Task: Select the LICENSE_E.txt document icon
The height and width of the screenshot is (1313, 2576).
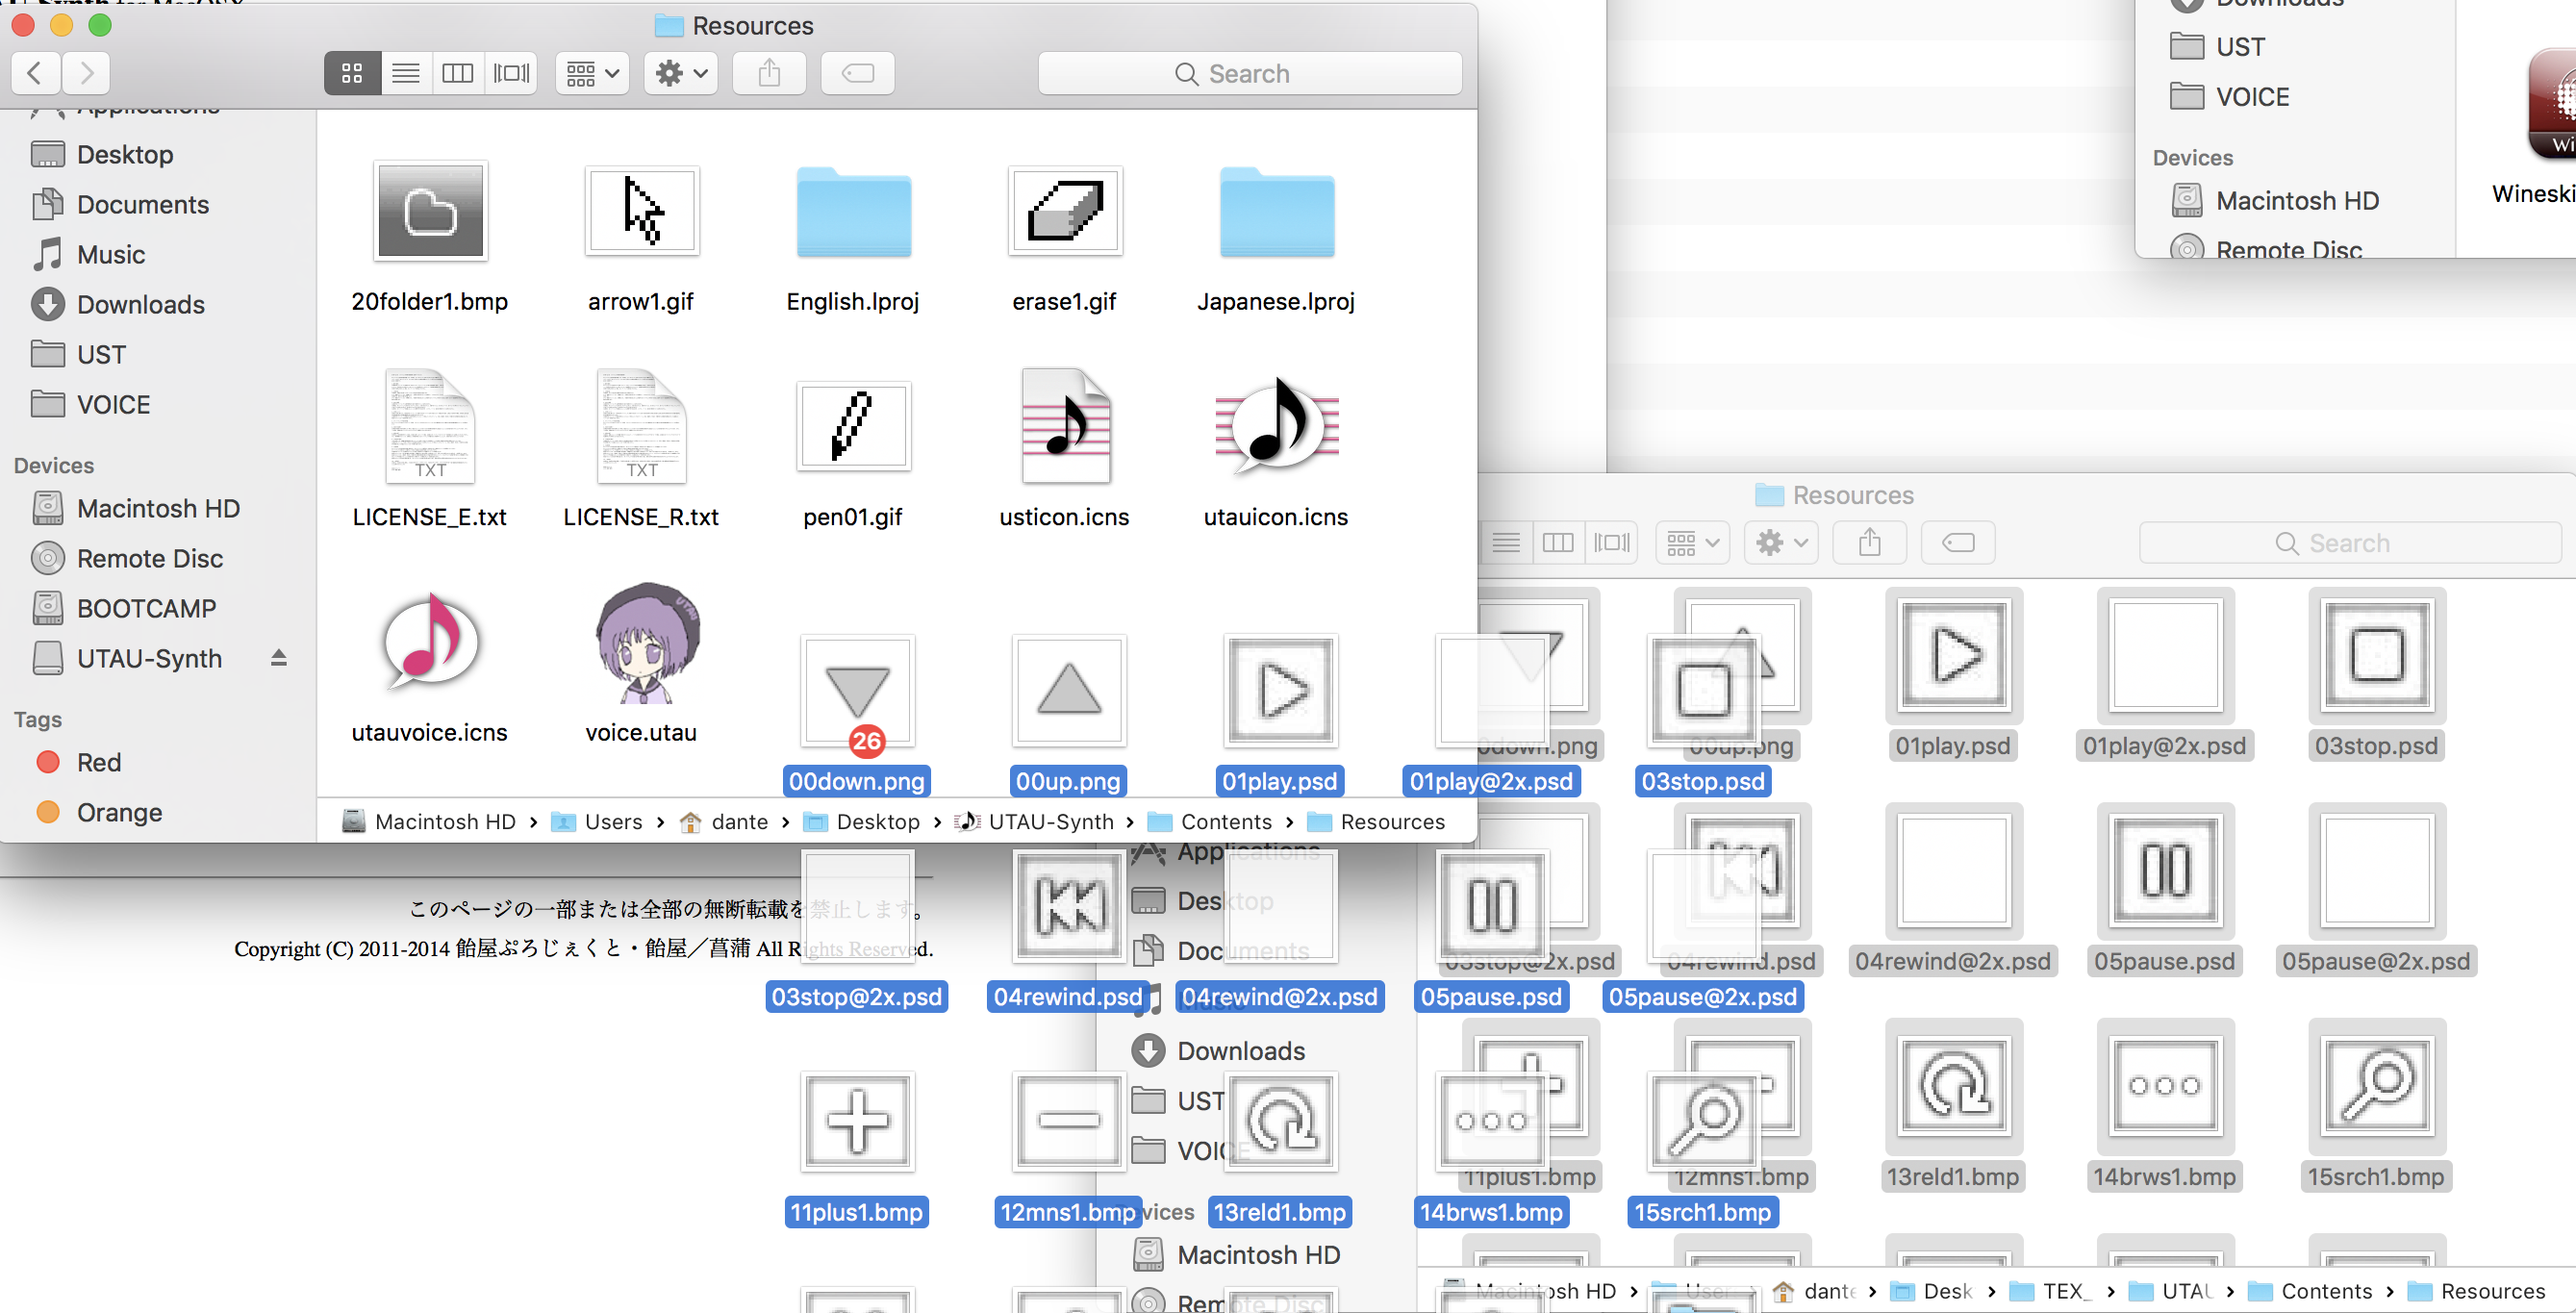Action: click(x=430, y=427)
